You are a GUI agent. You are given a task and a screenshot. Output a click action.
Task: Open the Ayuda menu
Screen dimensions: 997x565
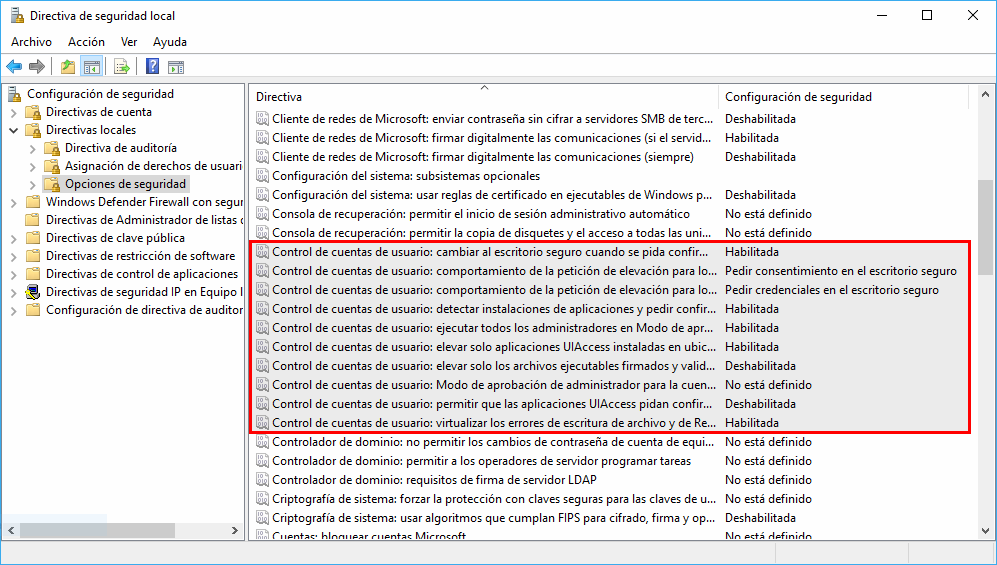(170, 42)
